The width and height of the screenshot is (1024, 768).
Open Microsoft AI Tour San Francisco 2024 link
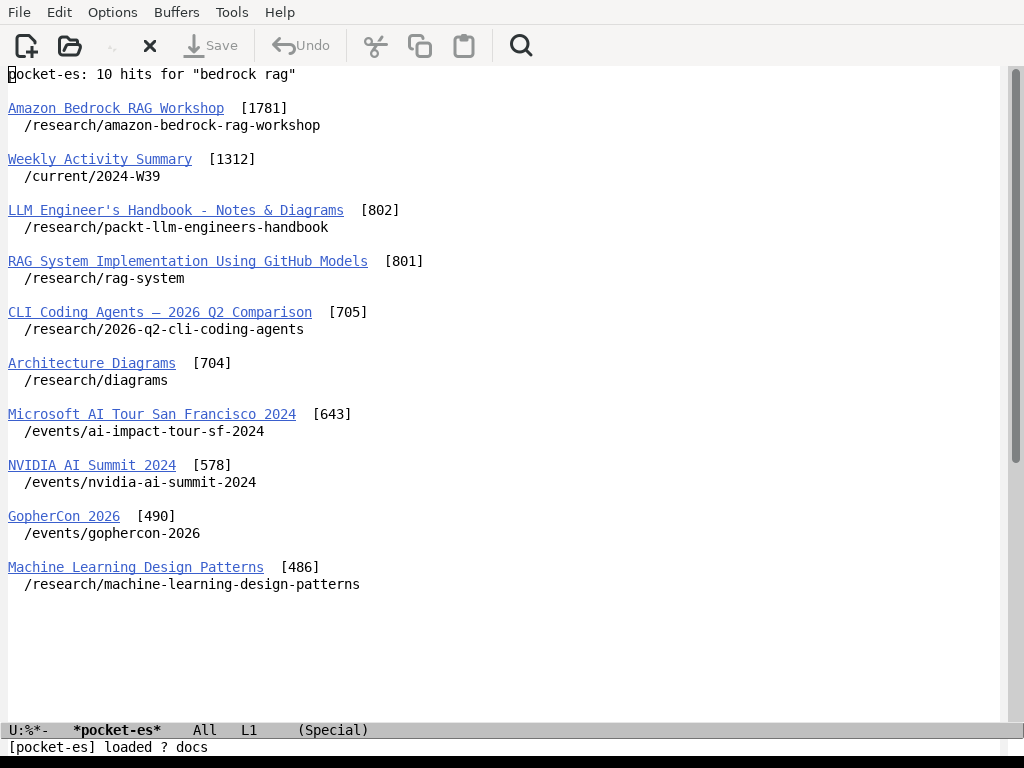pos(152,413)
